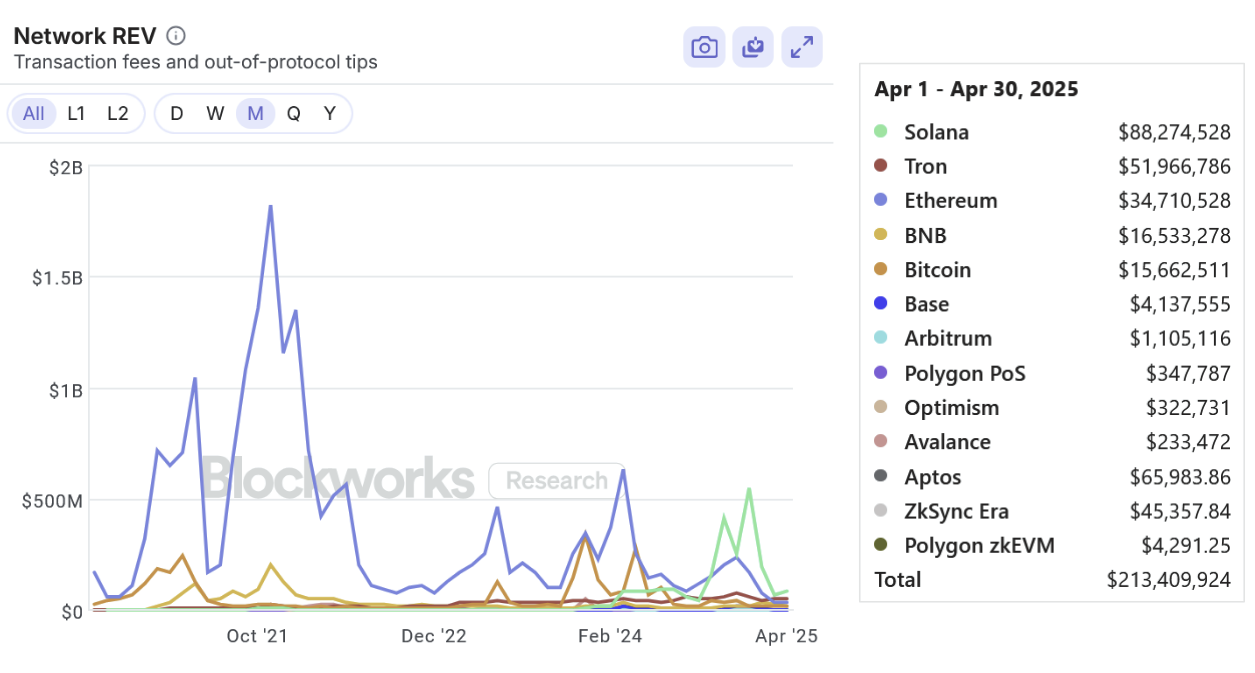This screenshot has height=673, width=1255.
Task: Click the blue Base legend dot
Action: point(881,304)
